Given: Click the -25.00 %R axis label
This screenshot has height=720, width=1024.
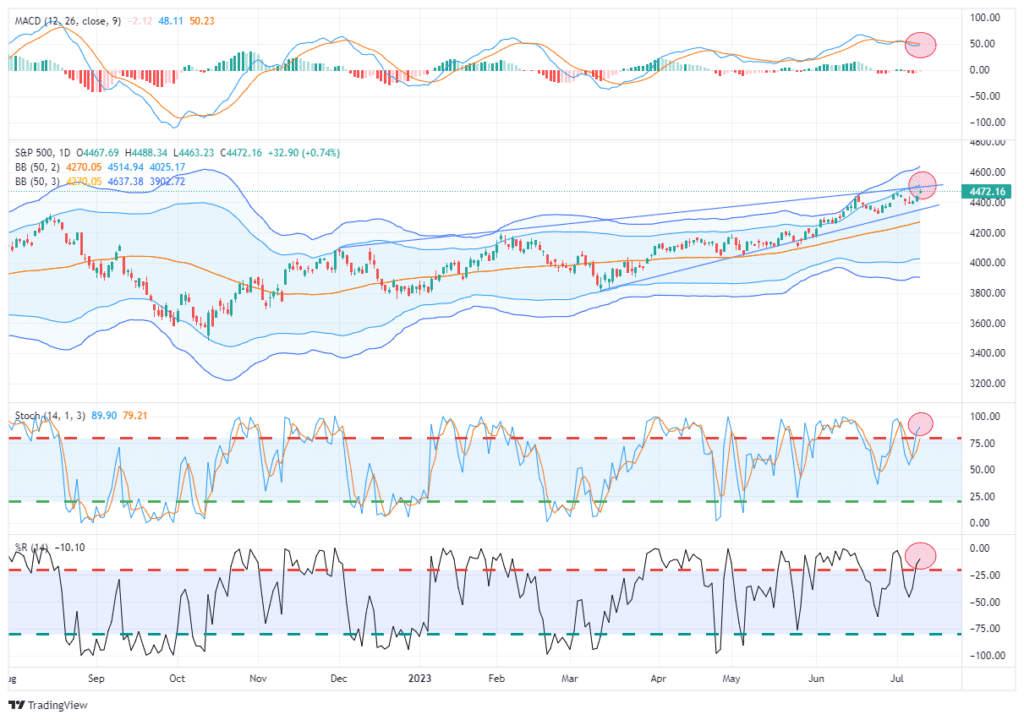Looking at the screenshot, I should (x=984, y=576).
